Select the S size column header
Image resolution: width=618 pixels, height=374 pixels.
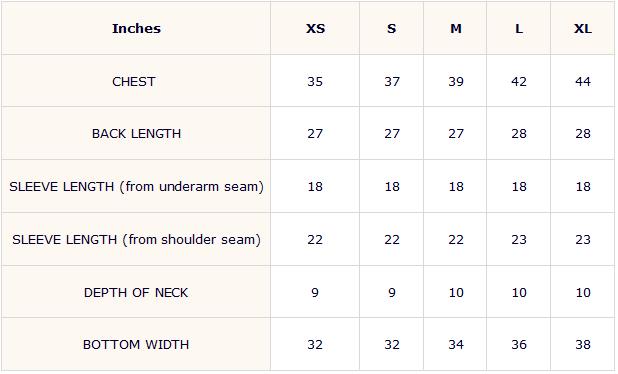point(391,28)
